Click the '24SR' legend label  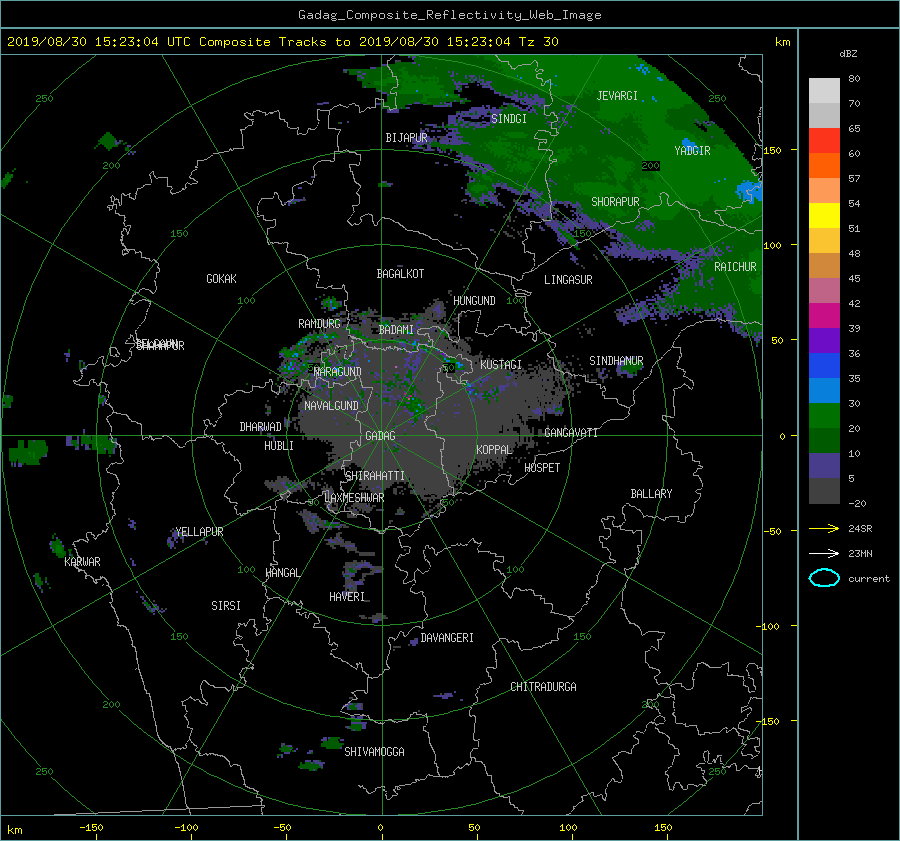point(860,528)
